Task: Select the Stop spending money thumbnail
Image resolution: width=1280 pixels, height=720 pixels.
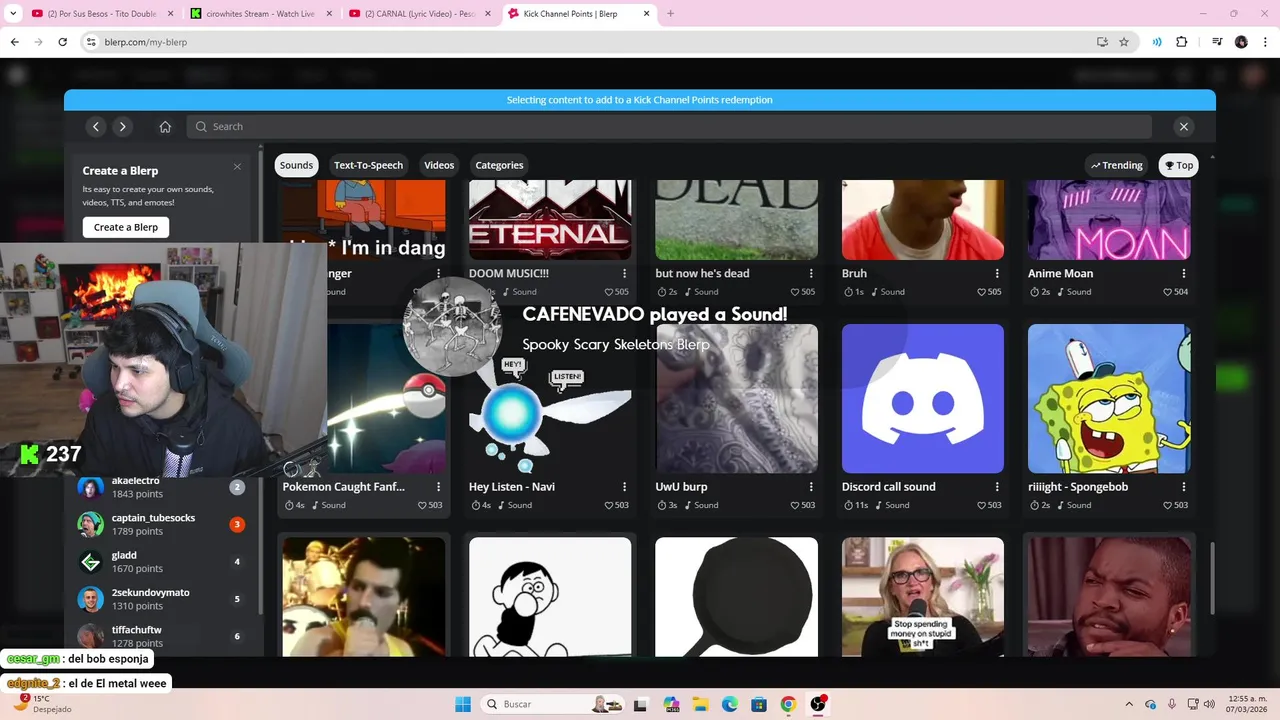Action: 923,597
